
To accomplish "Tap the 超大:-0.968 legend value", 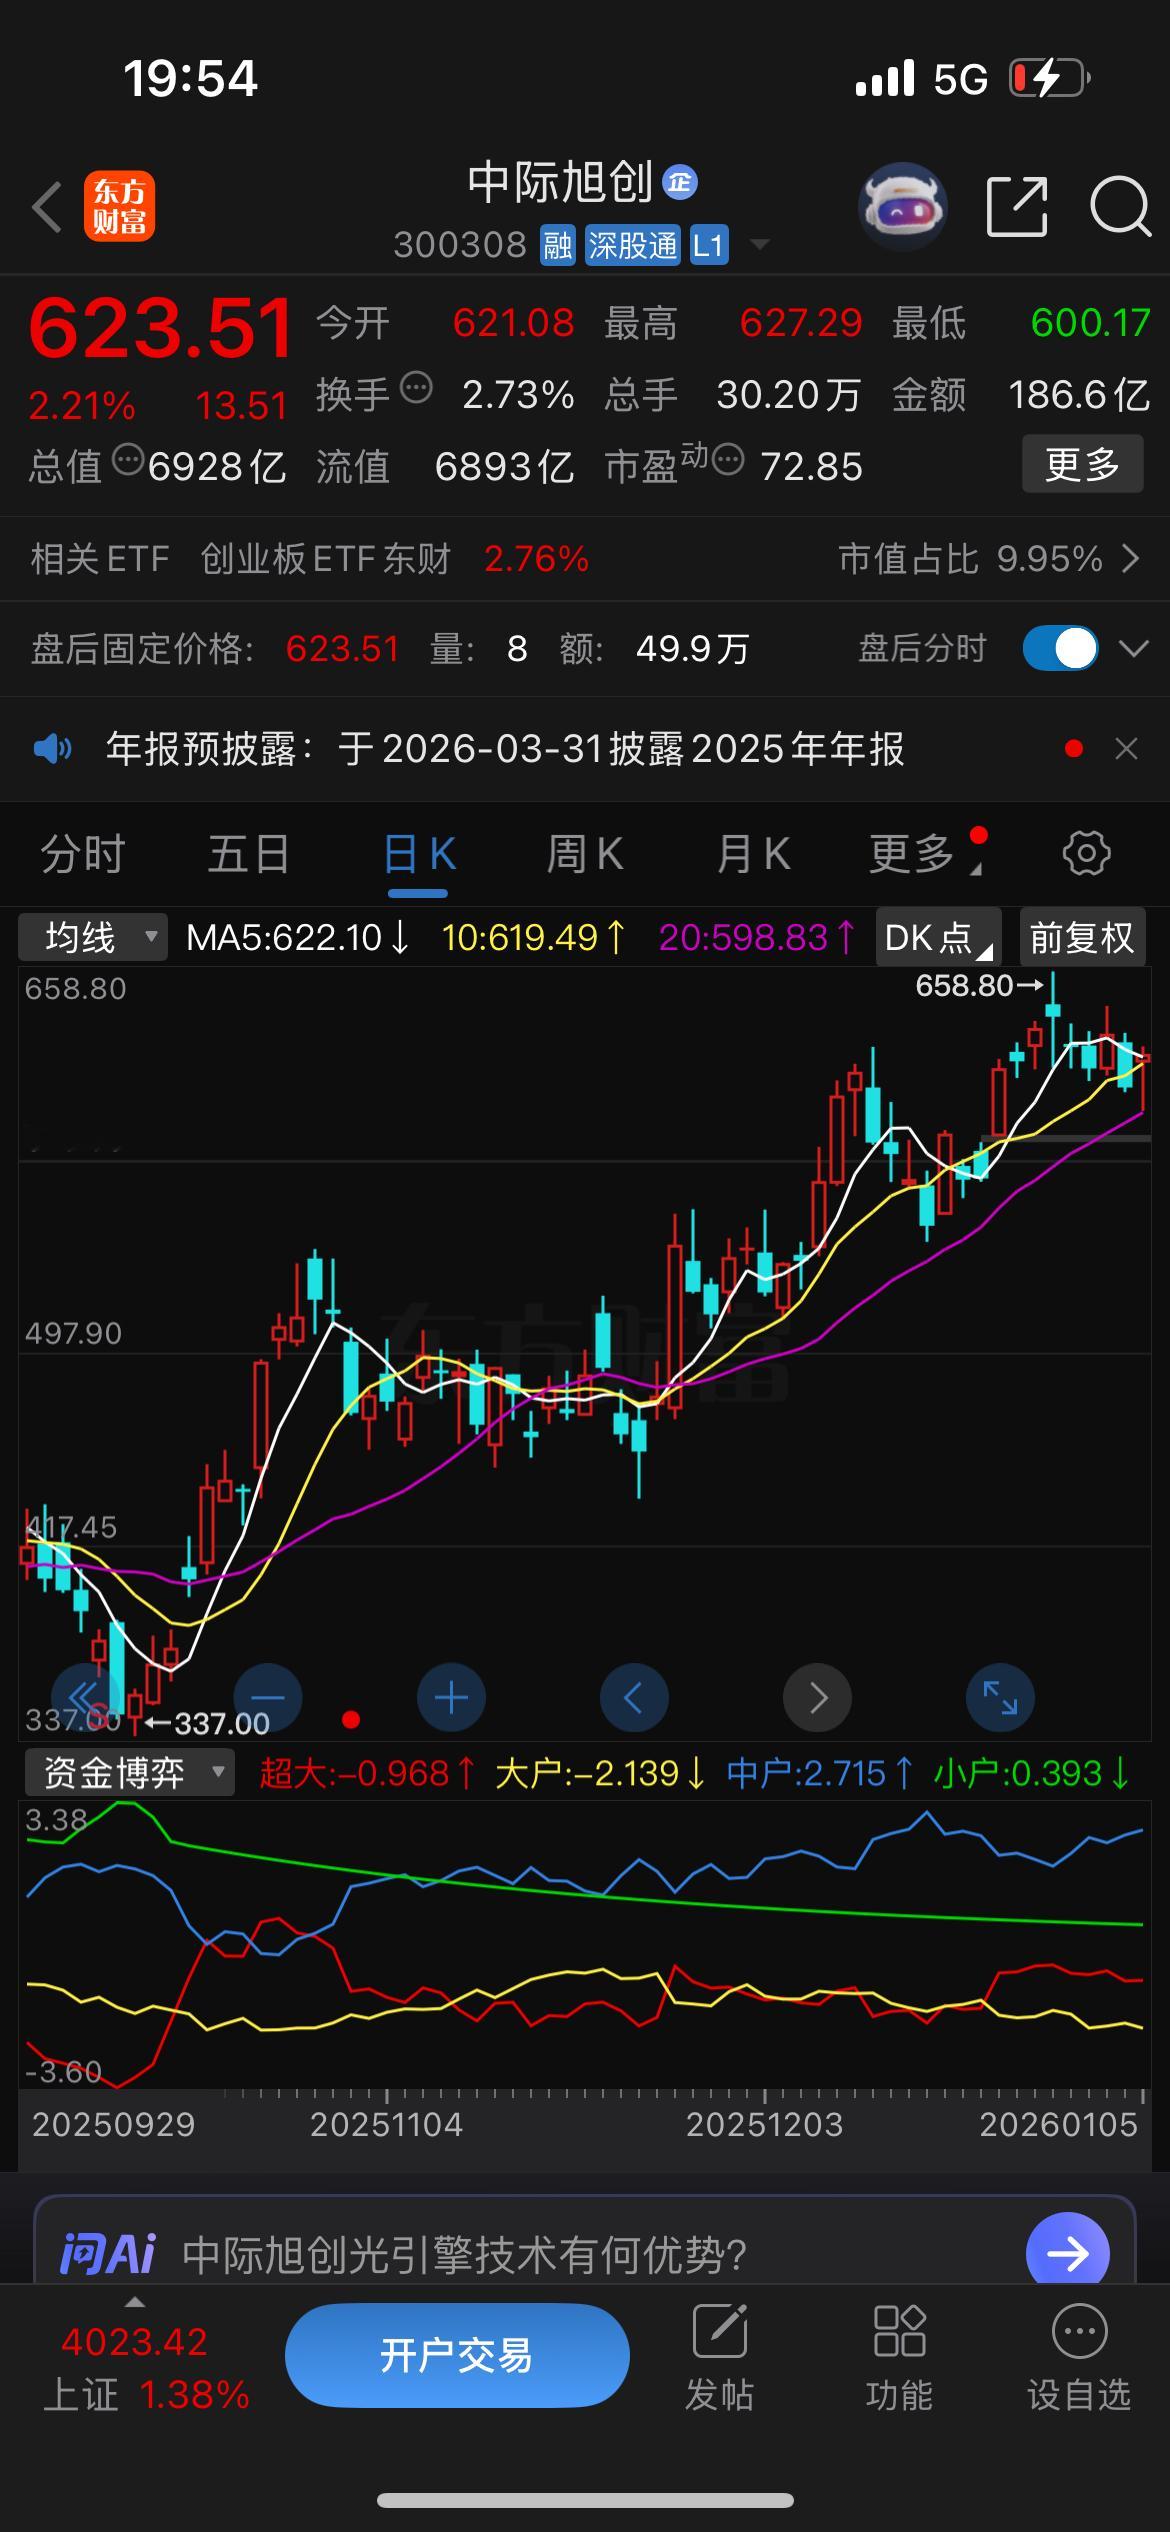I will [x=367, y=1773].
